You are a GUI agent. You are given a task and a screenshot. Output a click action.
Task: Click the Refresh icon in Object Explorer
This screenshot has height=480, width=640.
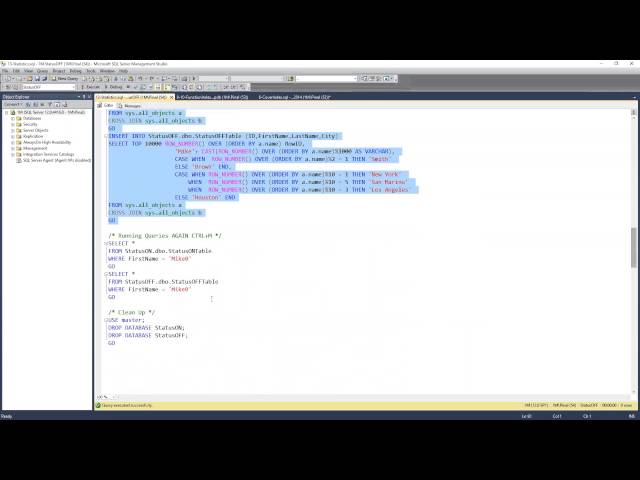57,104
